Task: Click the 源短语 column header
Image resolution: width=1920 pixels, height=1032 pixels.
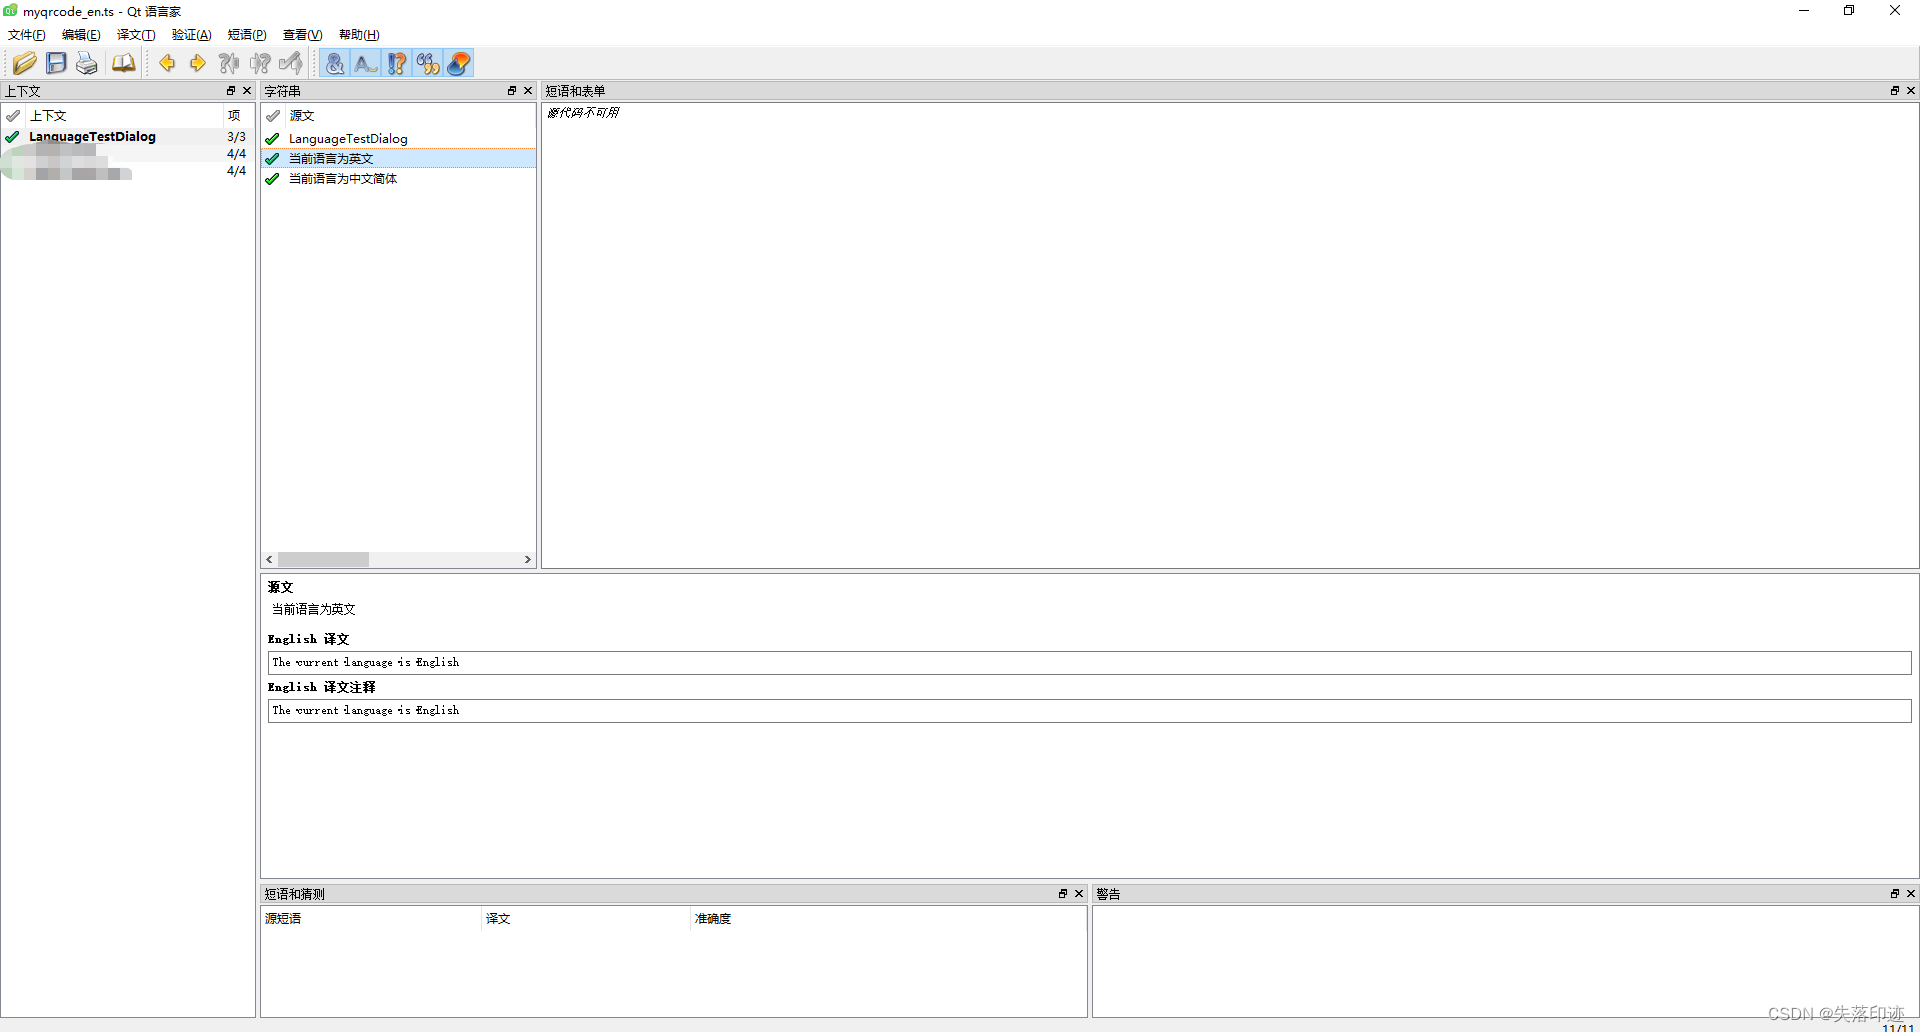Action: coord(371,918)
